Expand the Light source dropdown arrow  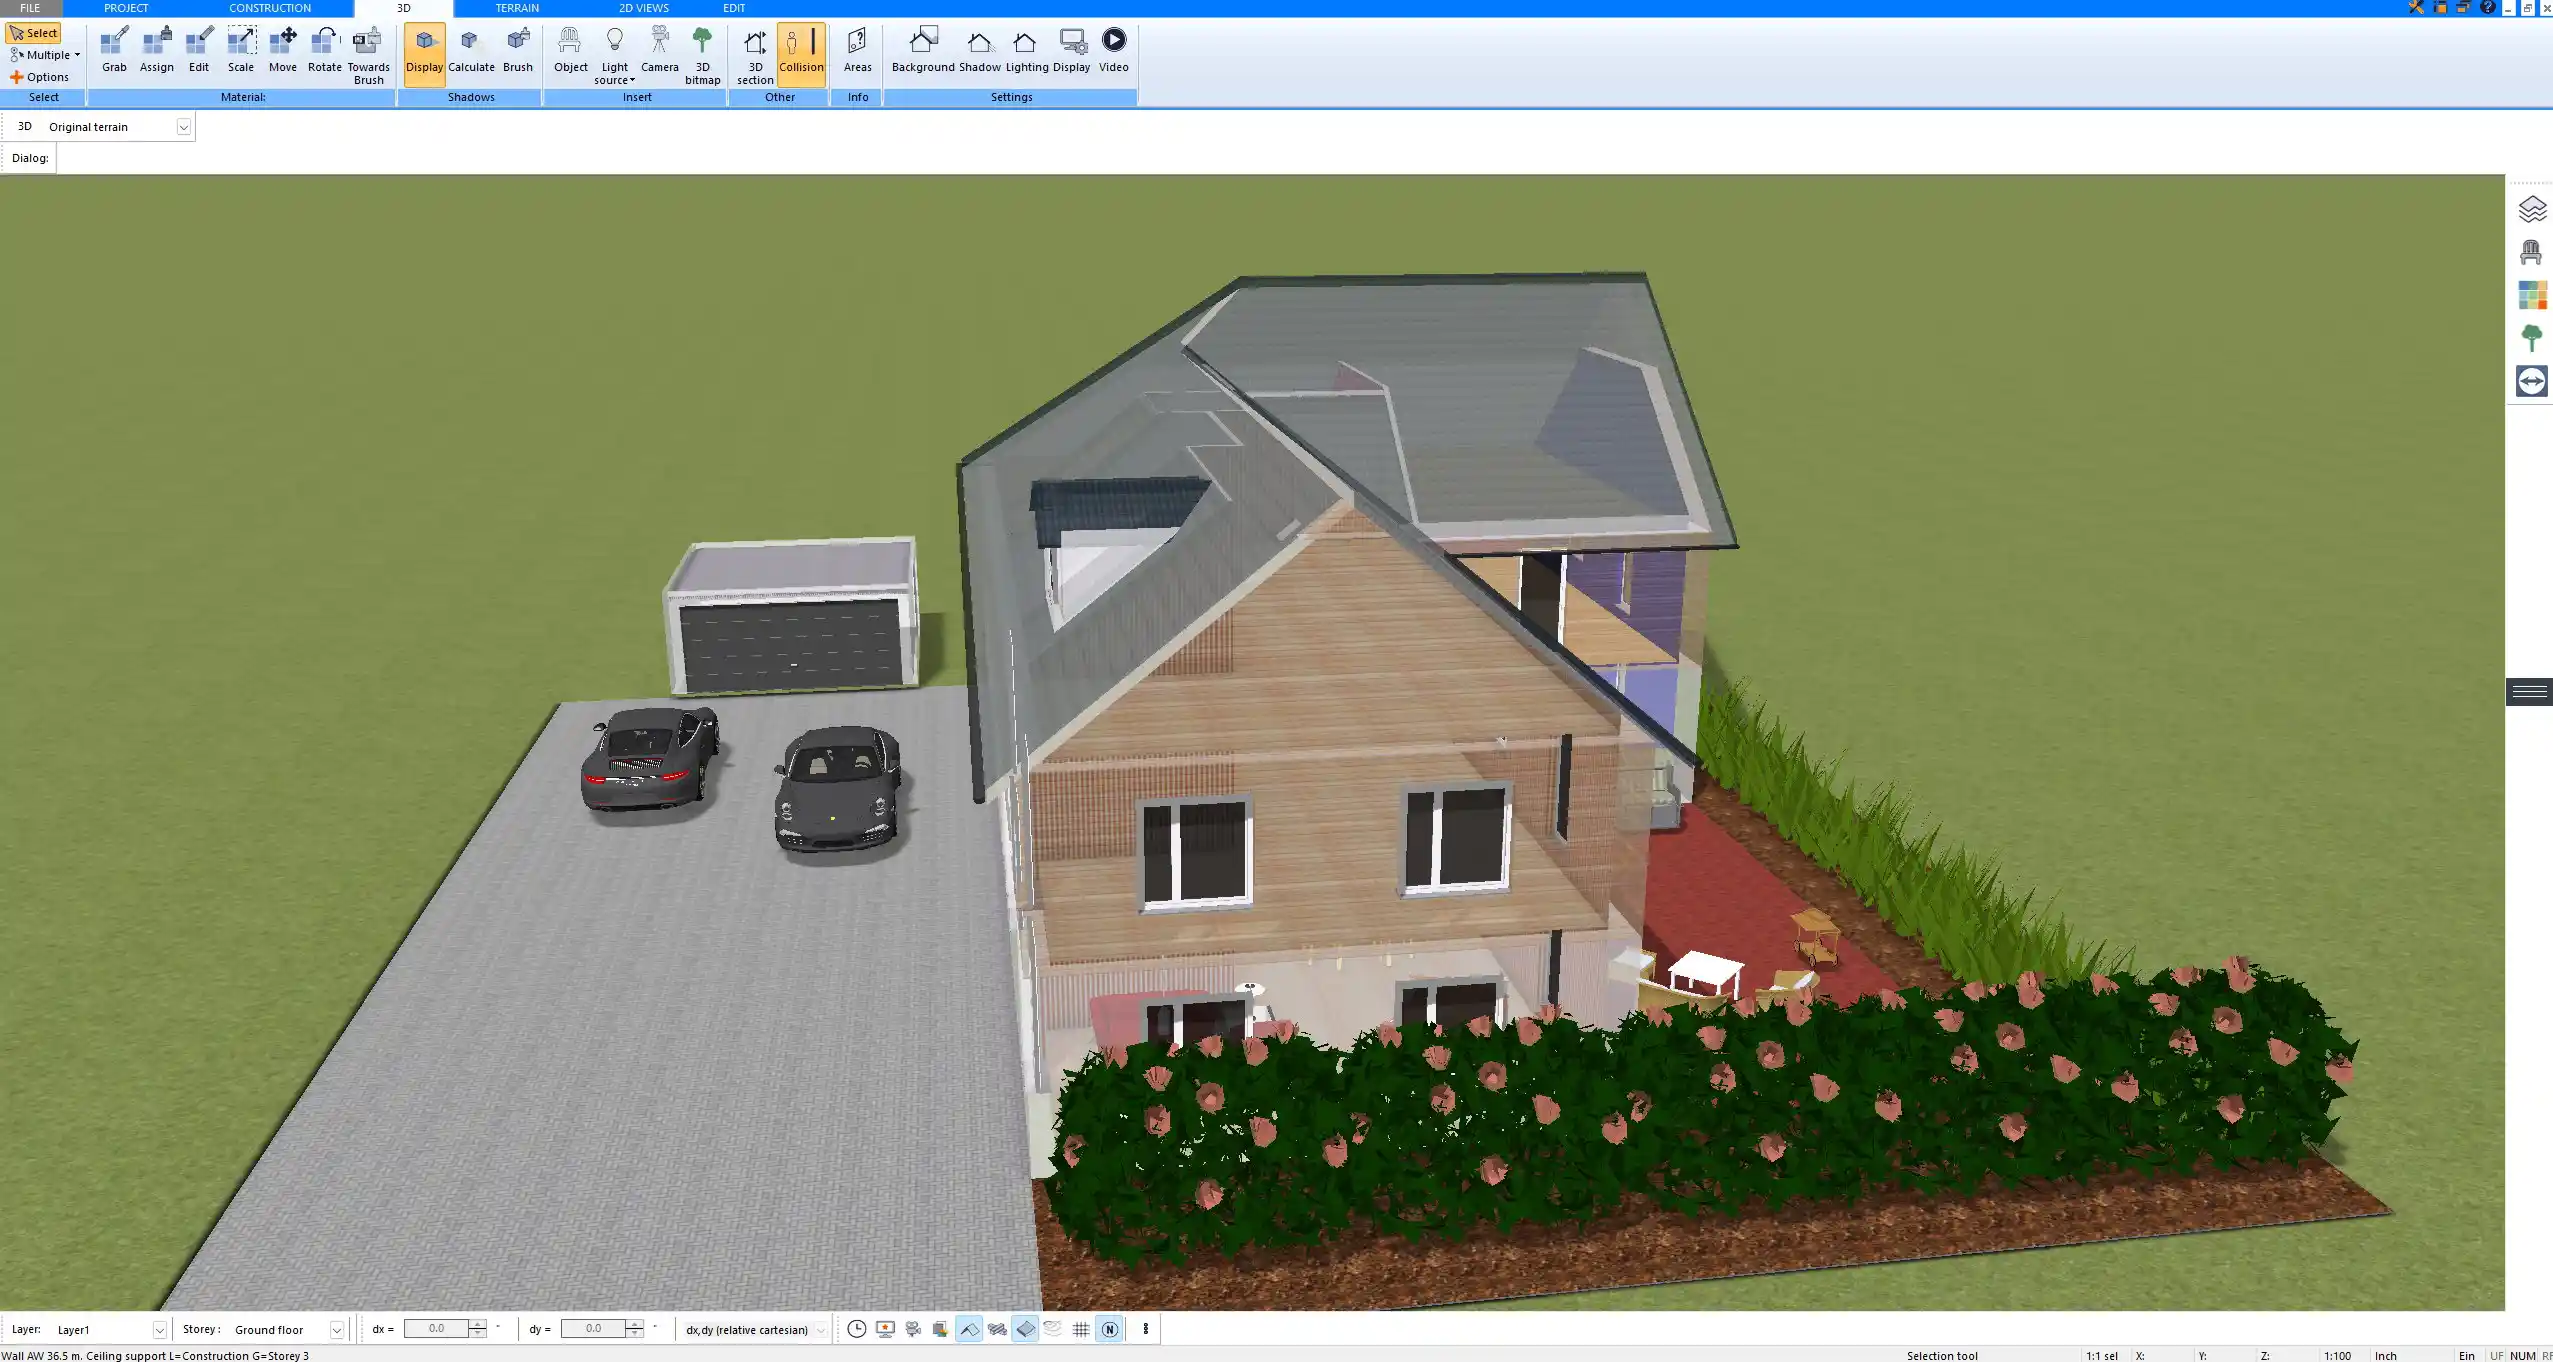[x=632, y=81]
